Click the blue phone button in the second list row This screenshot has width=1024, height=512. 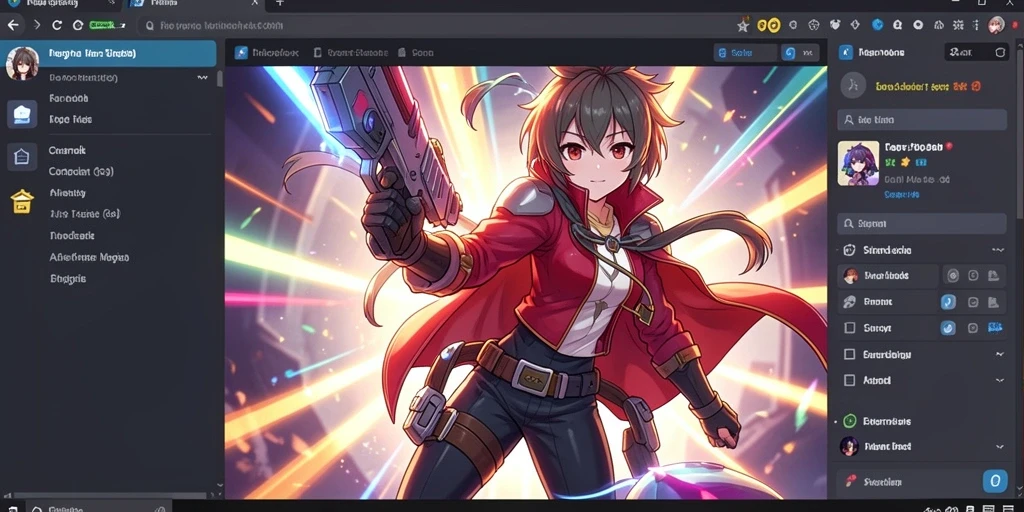click(948, 302)
